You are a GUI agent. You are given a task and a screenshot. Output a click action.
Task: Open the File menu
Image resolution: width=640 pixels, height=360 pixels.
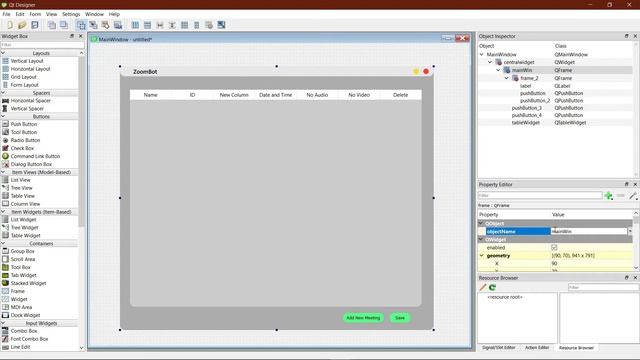tap(6, 14)
